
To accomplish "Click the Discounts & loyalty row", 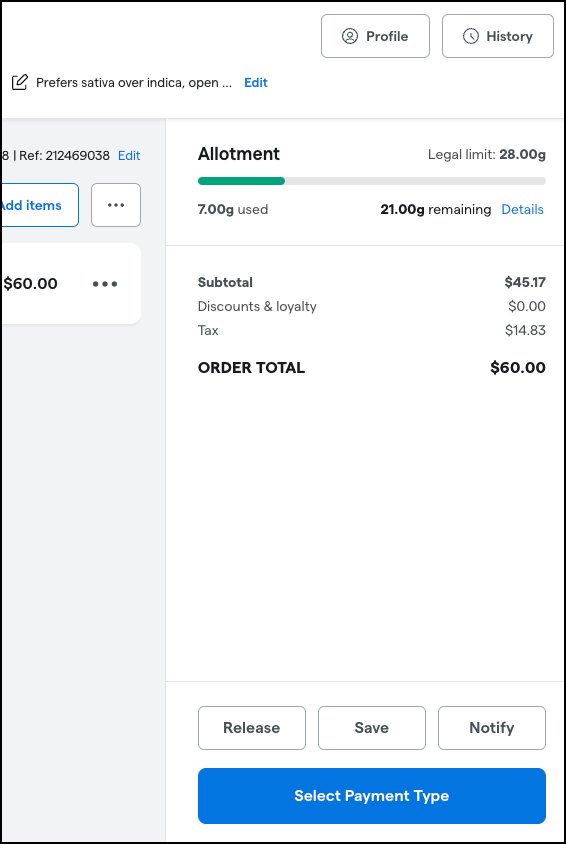I will coord(372,306).
